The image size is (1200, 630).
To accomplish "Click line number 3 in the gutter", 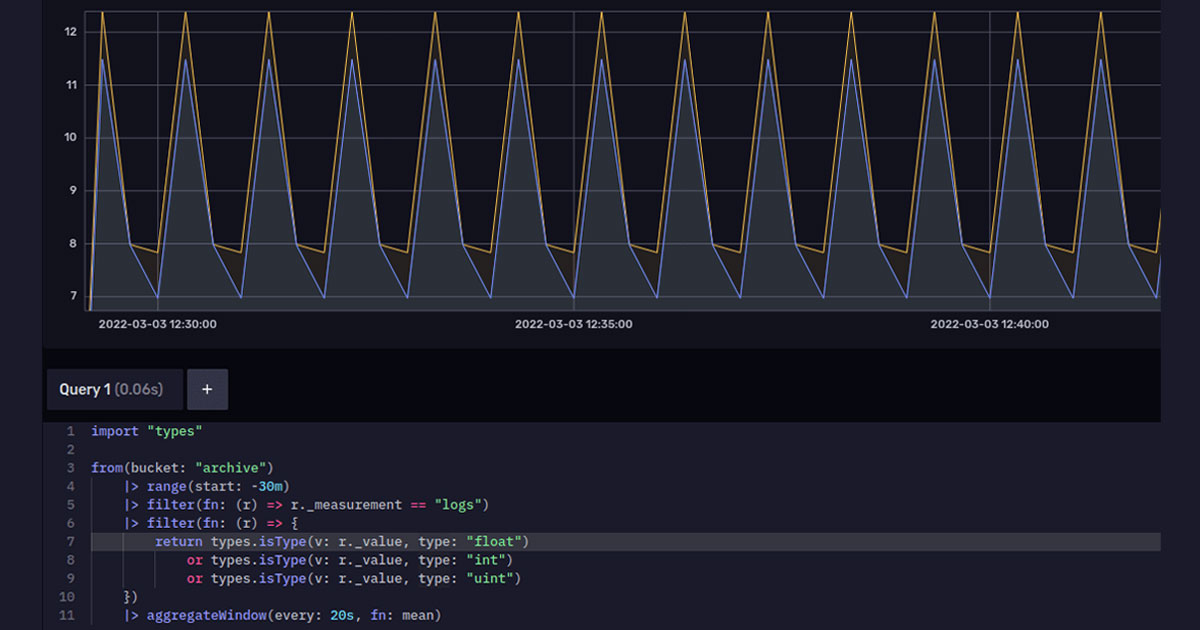I will click(x=70, y=468).
